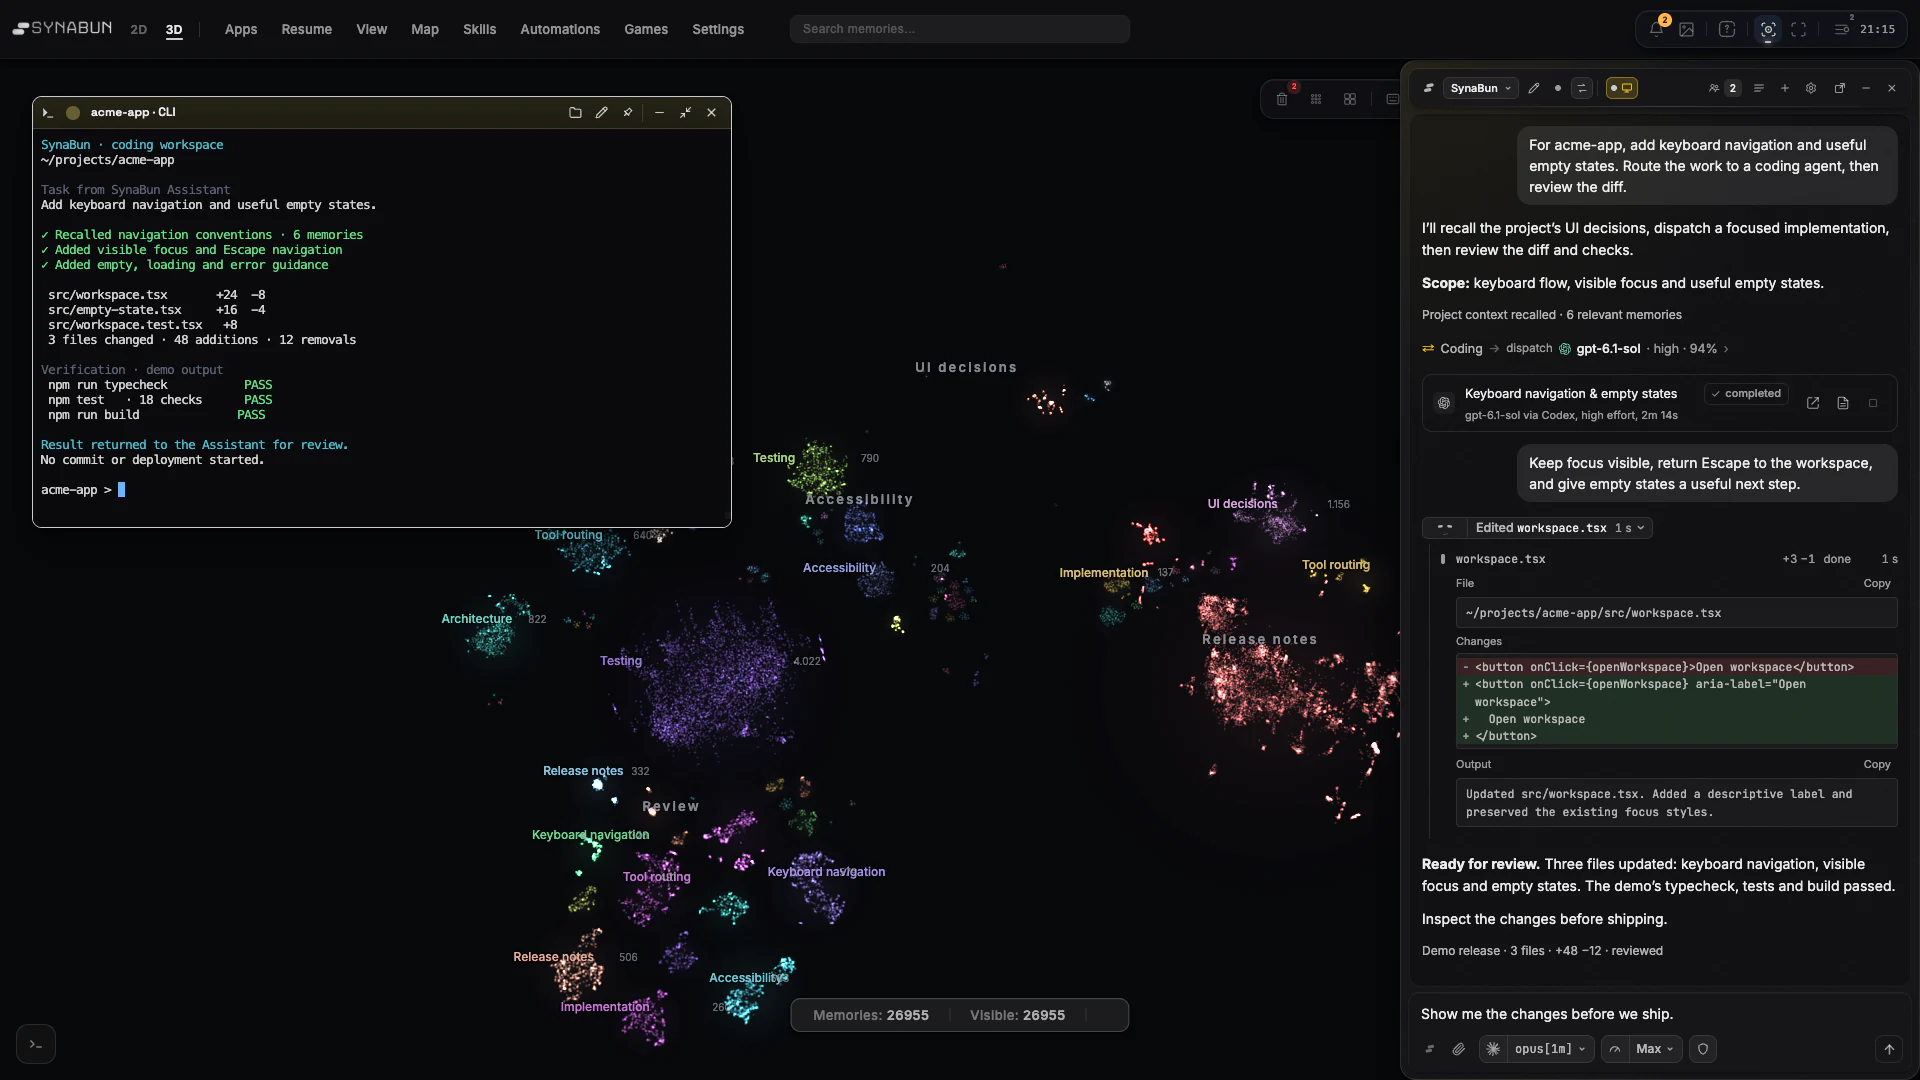
Task: Select the four-square grid layout icon
Action: coord(1350,99)
